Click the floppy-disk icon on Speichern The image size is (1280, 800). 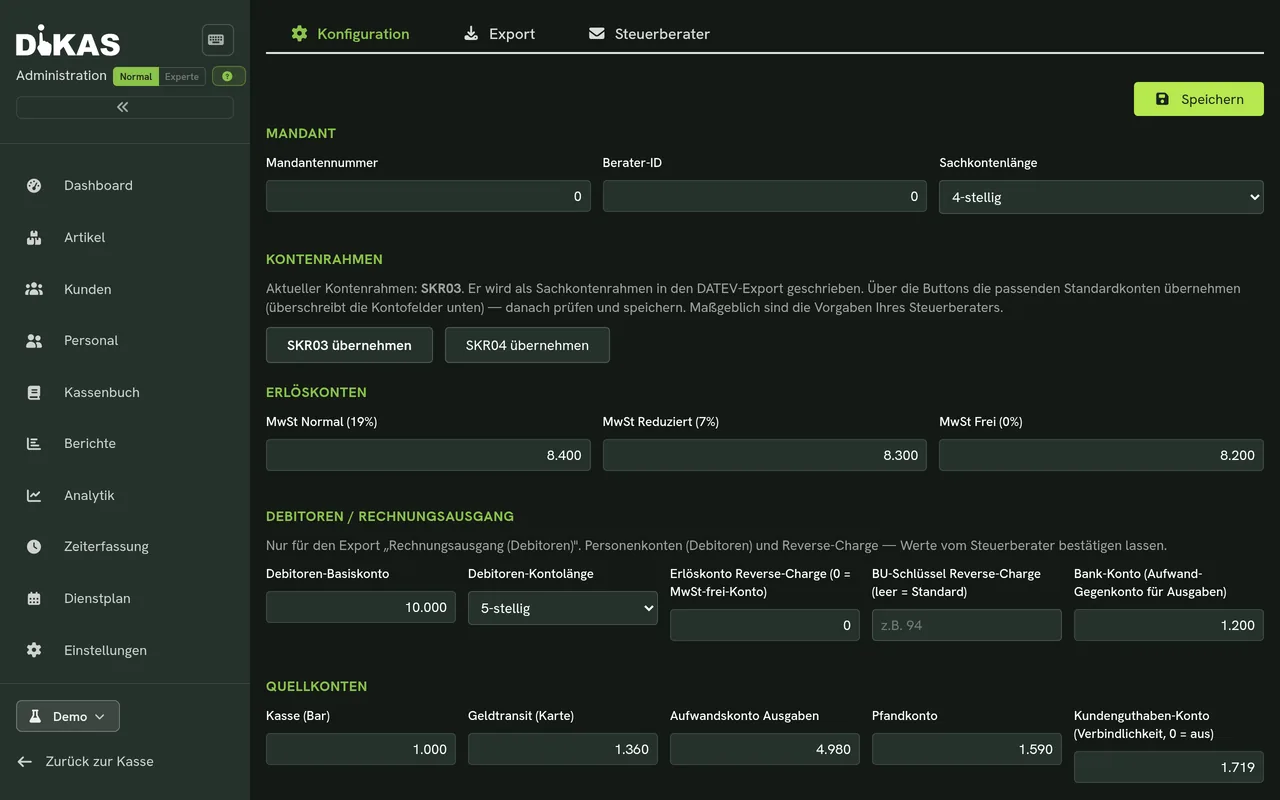pos(1162,99)
